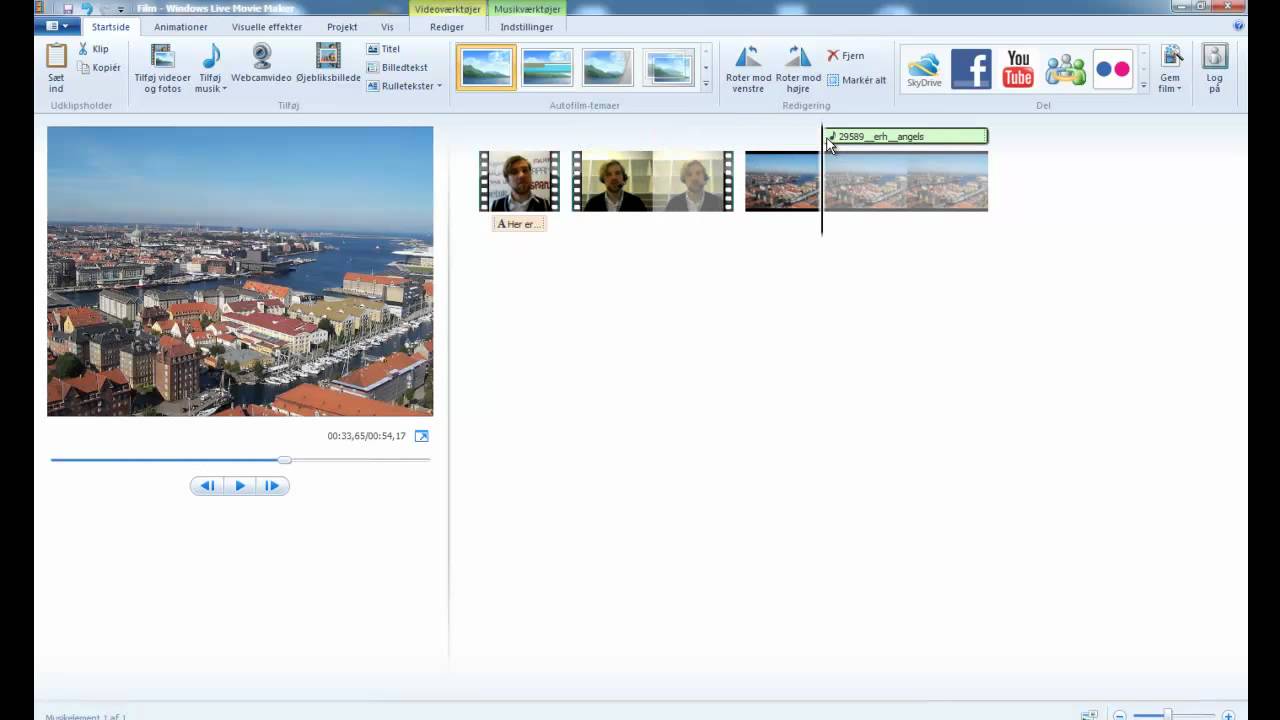
Task: Click the preview monitor image
Action: 240,271
